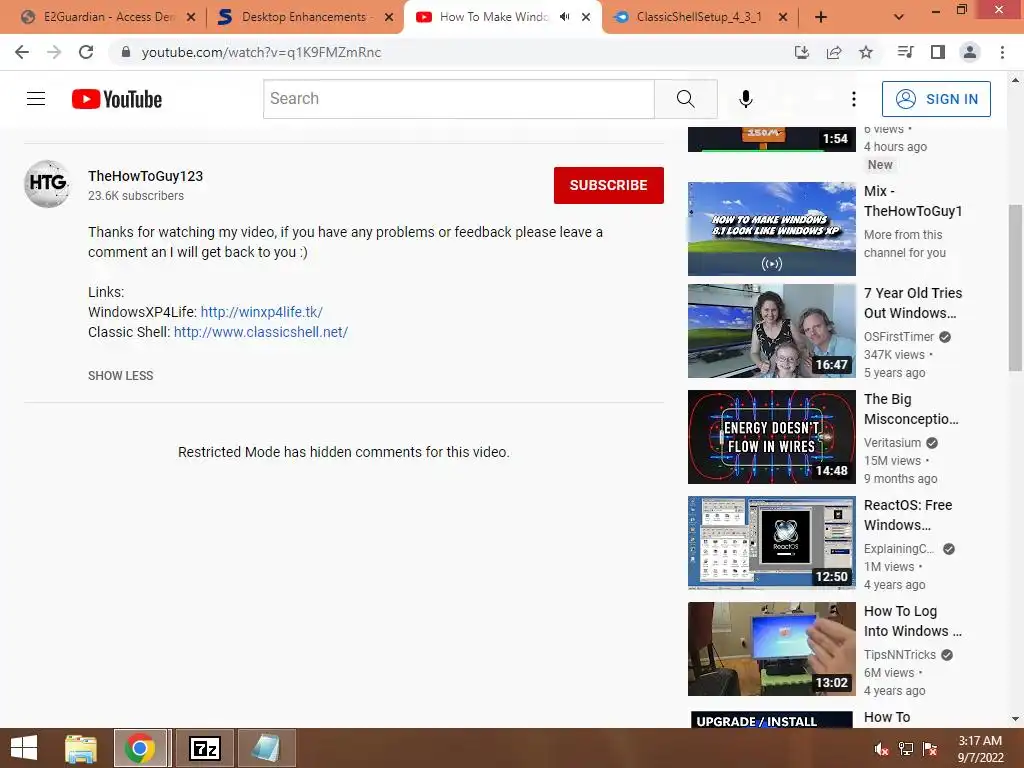
Task: Close the E2Guardian tab
Action: pyautogui.click(x=191, y=17)
